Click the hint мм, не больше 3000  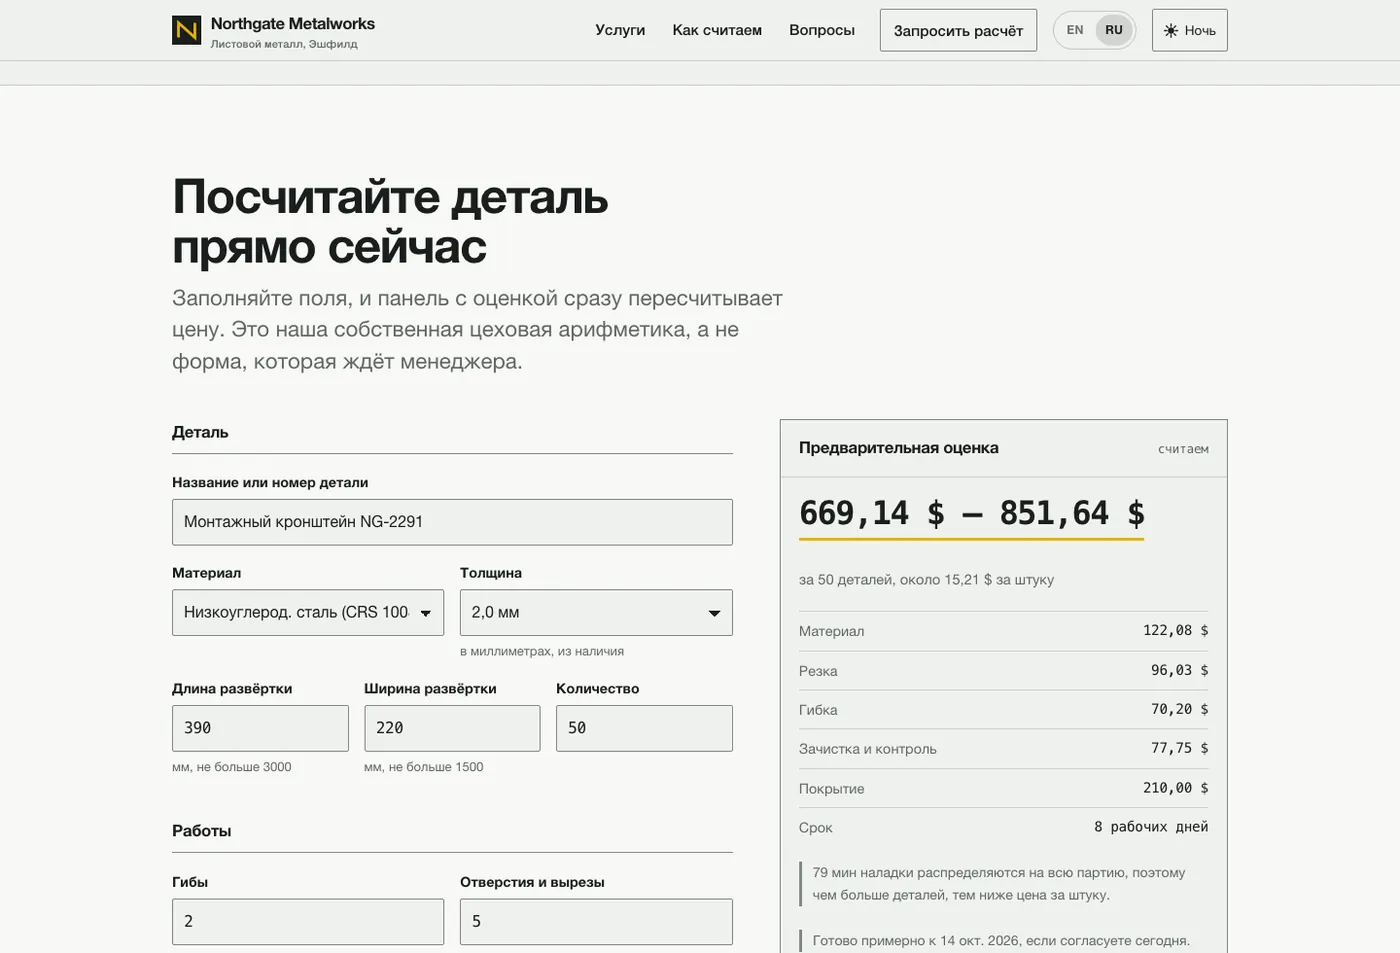click(x=232, y=767)
